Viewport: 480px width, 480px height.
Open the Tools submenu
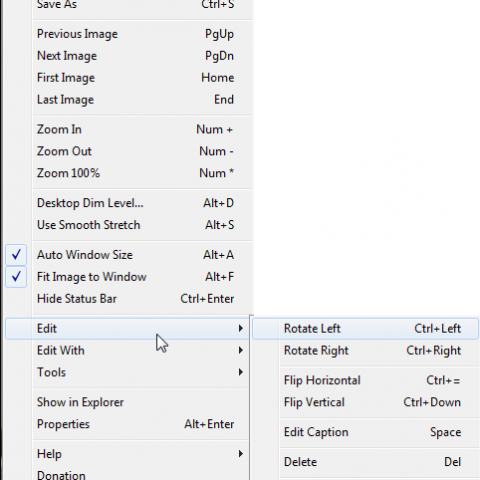pos(127,372)
